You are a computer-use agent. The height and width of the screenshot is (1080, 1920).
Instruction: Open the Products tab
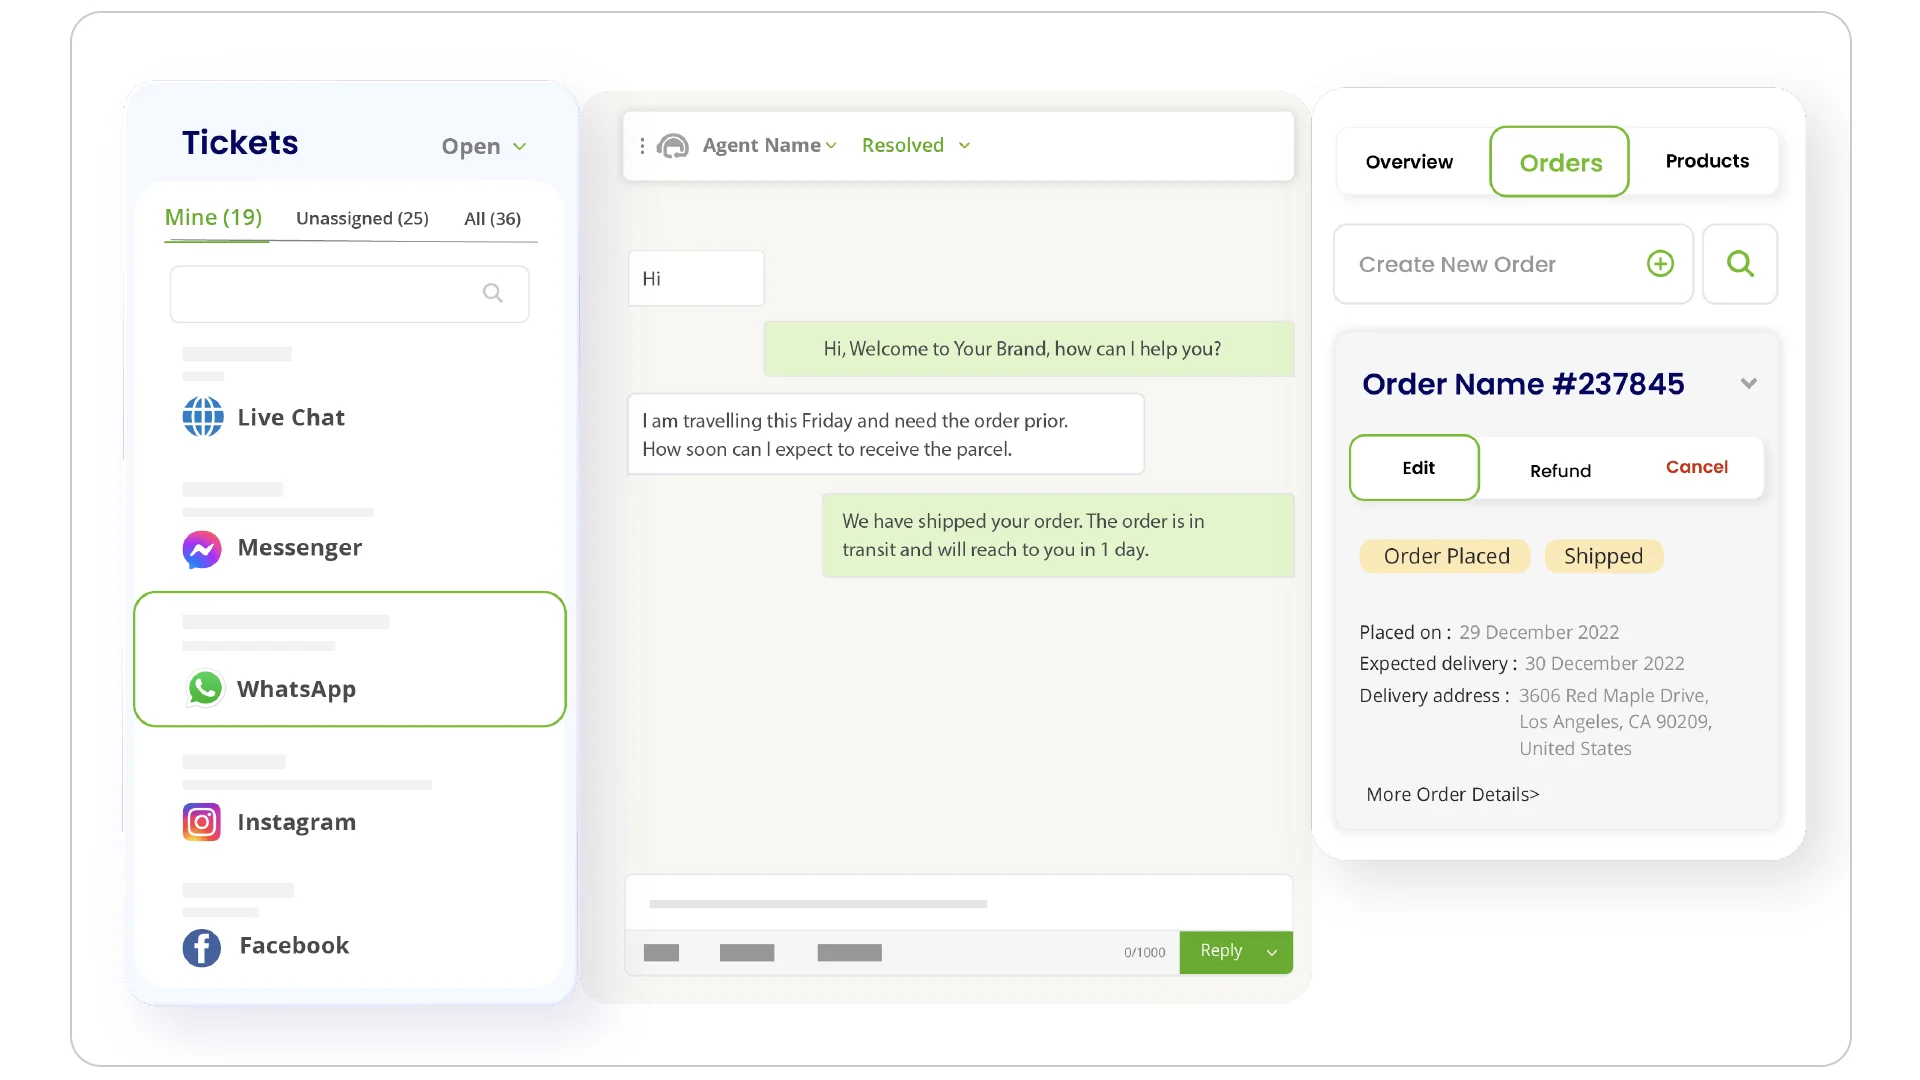tap(1707, 160)
